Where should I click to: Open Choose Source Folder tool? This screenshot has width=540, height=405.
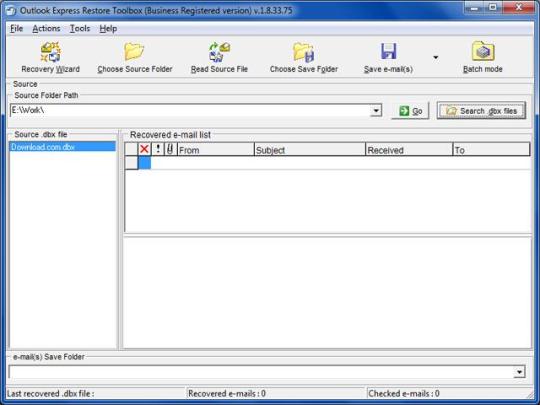coord(135,57)
